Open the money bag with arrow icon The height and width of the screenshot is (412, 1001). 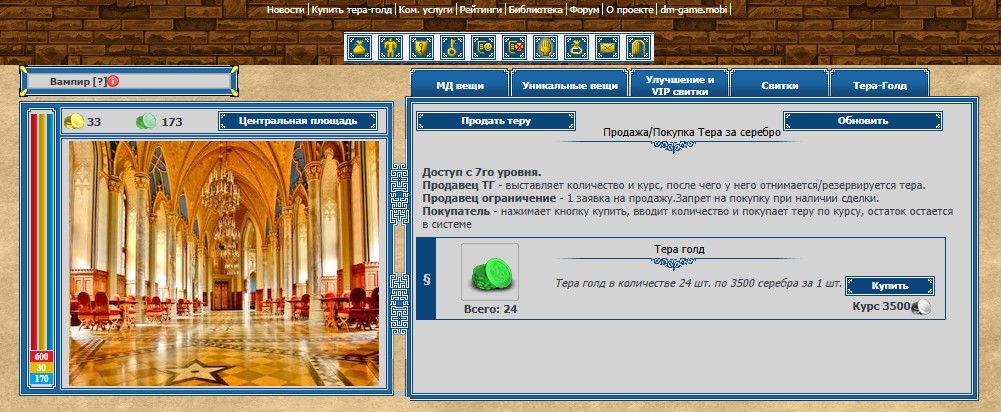tap(576, 47)
